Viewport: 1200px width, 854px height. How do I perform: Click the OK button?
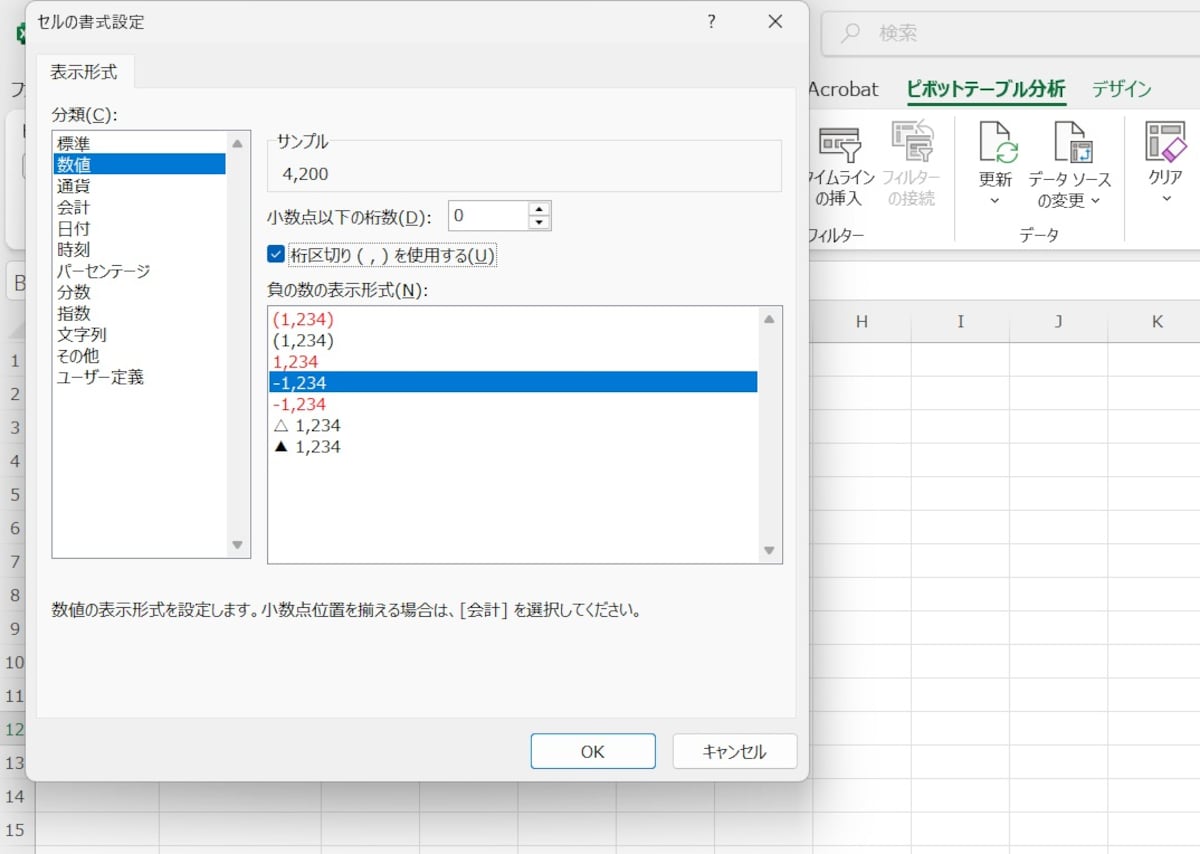(592, 751)
